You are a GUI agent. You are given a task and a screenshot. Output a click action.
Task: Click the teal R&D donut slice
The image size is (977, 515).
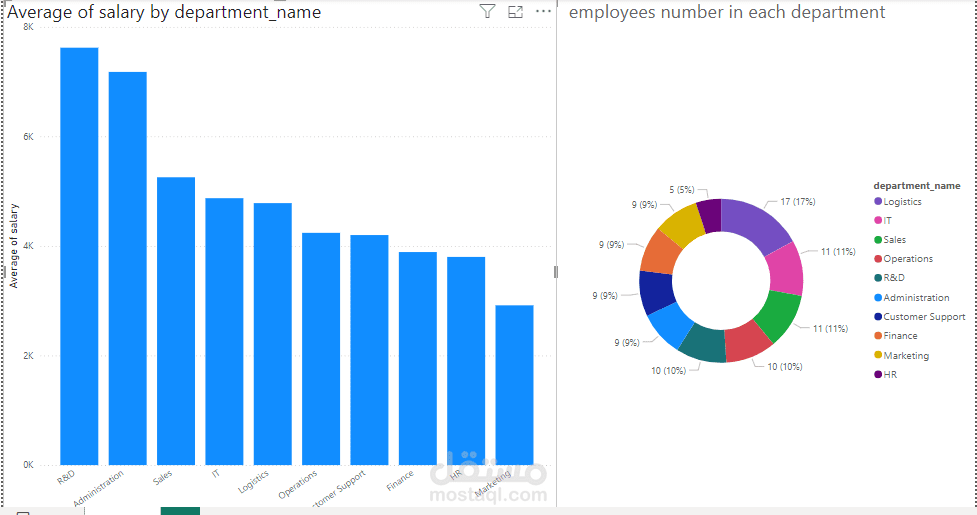coord(704,344)
